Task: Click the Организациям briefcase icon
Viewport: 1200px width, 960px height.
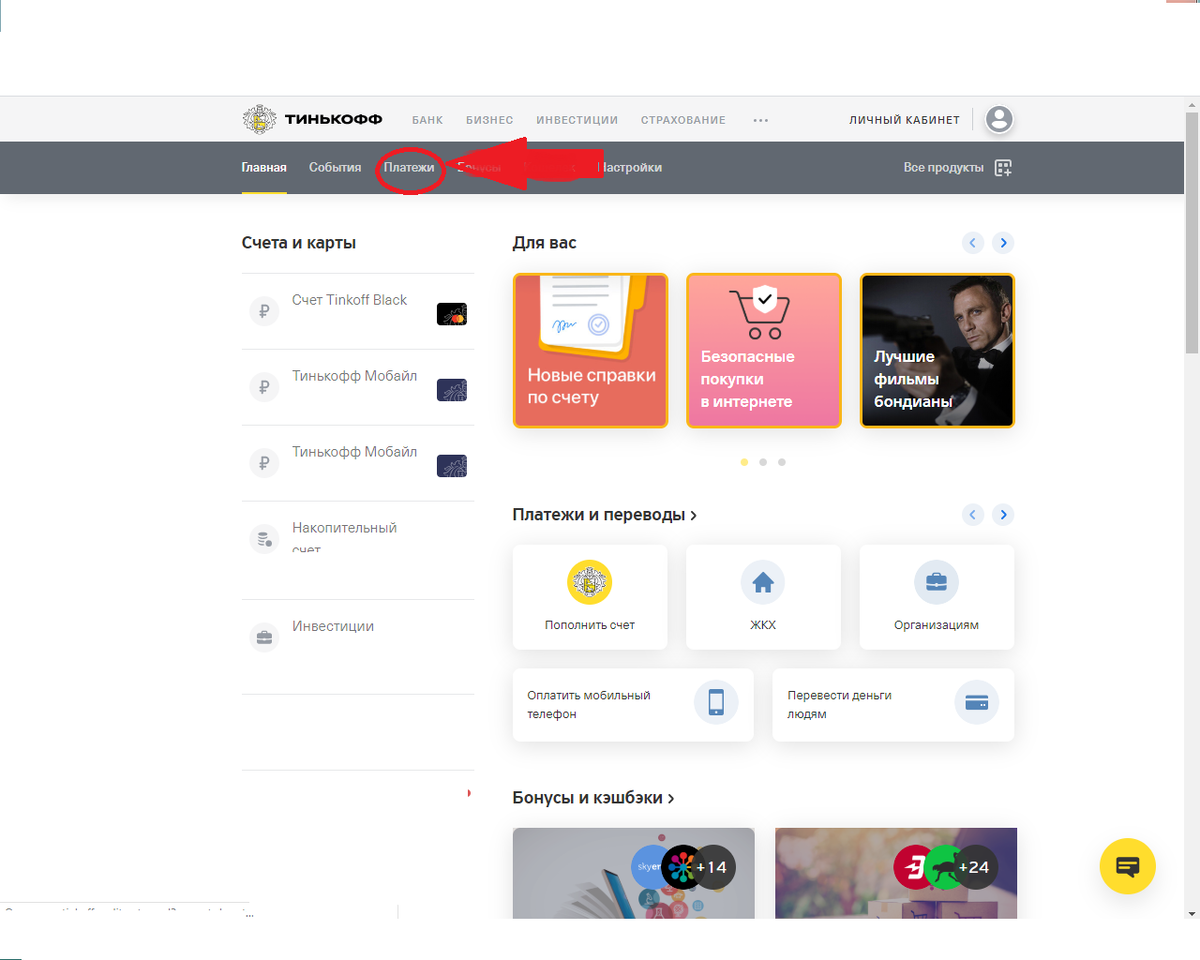Action: [x=937, y=582]
